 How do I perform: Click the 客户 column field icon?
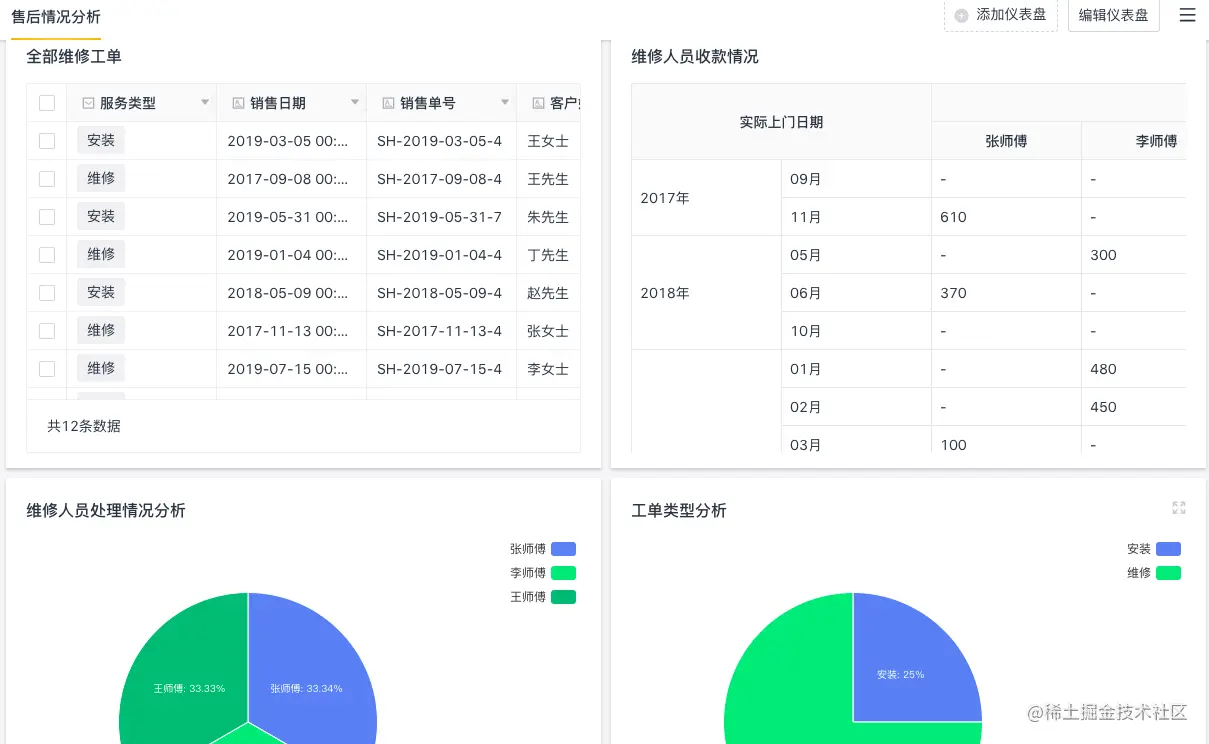click(538, 103)
